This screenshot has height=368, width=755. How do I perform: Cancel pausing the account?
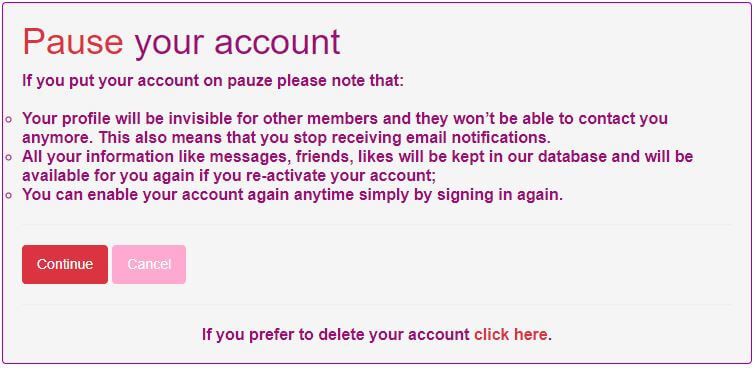(x=149, y=264)
